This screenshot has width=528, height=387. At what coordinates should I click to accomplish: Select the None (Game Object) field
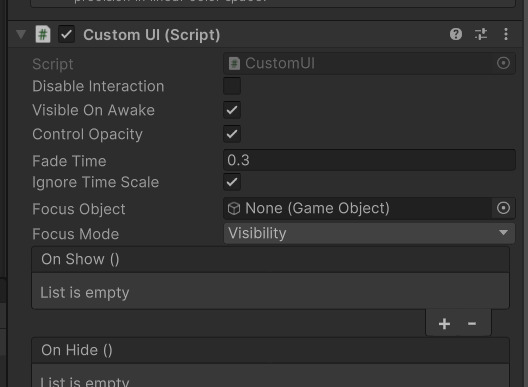(x=358, y=208)
